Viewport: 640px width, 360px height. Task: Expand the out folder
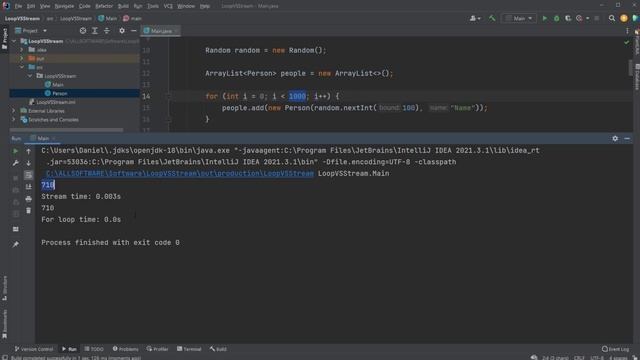pos(22,58)
